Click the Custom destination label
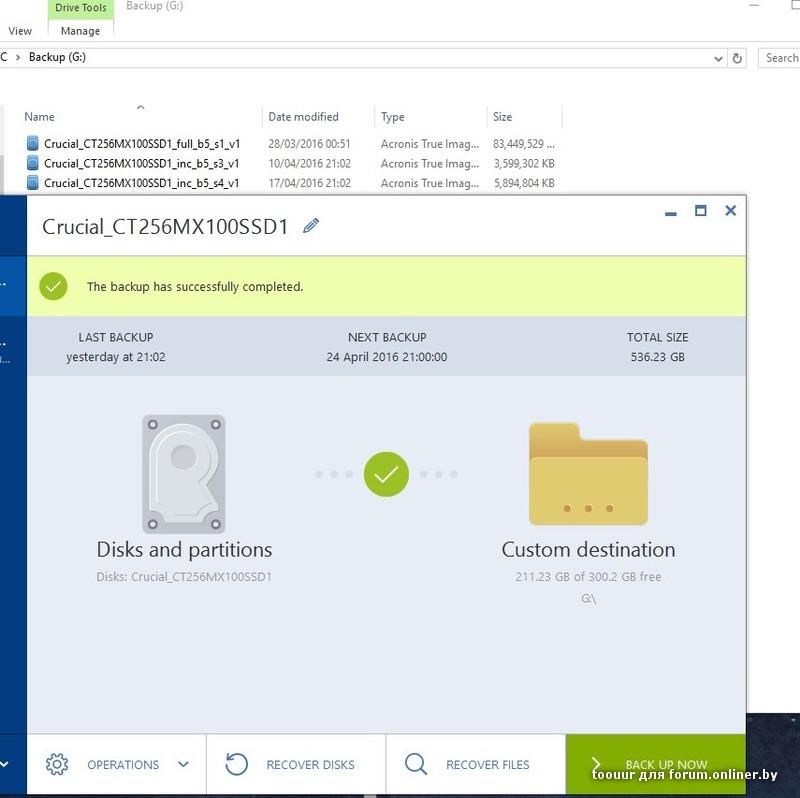This screenshot has height=798, width=800. click(x=588, y=550)
